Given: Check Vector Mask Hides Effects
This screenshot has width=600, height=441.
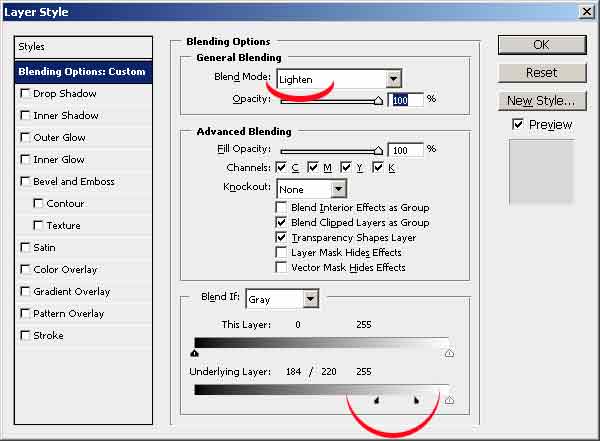Looking at the screenshot, I should pyautogui.click(x=281, y=267).
